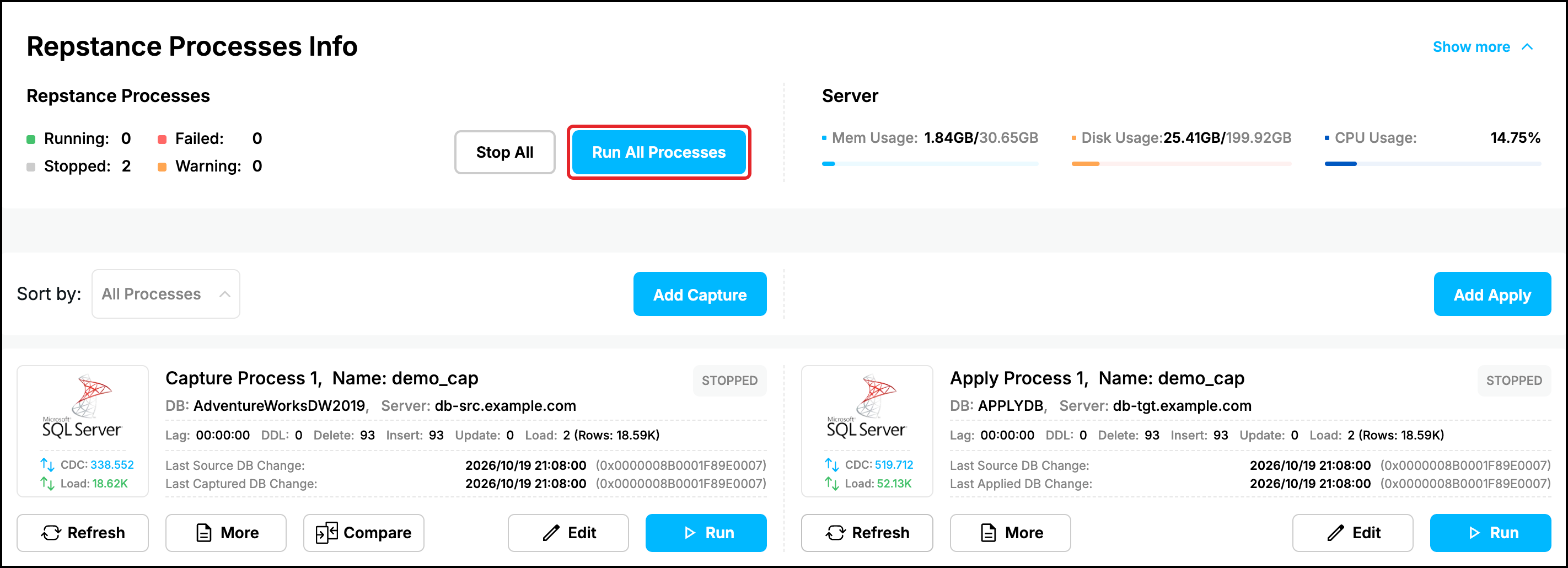The width and height of the screenshot is (1568, 568).
Task: Open More for Capture Process 1
Action: (x=226, y=533)
